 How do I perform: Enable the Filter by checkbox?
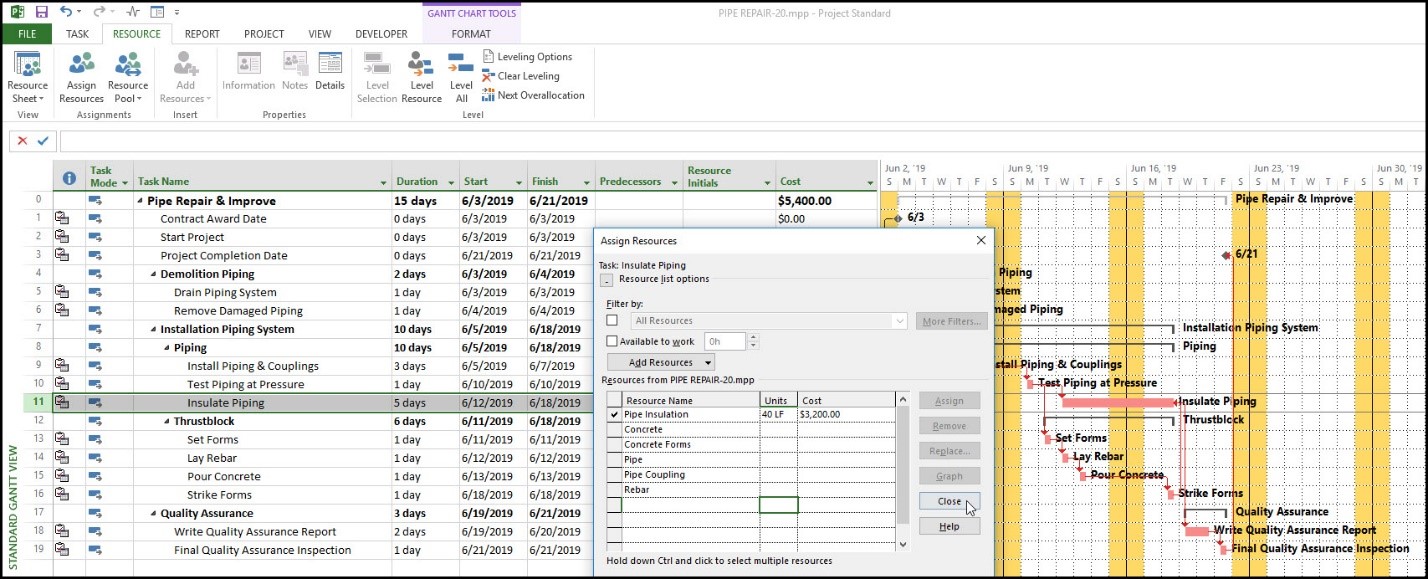pyautogui.click(x=612, y=321)
